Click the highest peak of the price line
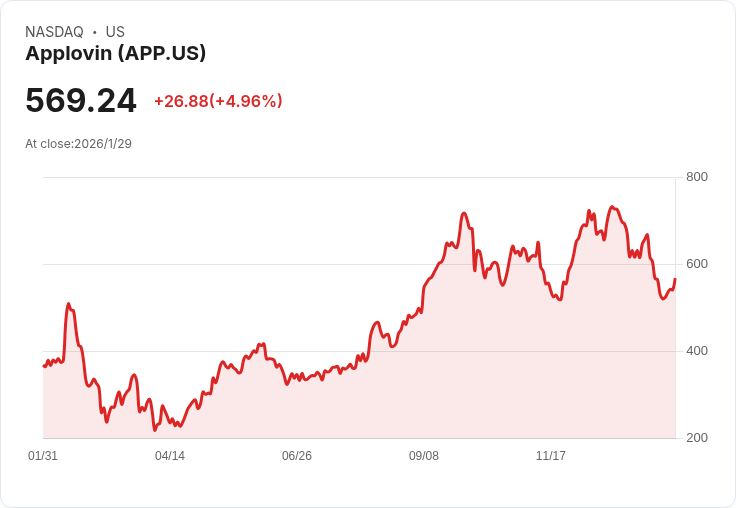Image resolution: width=736 pixels, height=508 pixels. click(x=612, y=207)
